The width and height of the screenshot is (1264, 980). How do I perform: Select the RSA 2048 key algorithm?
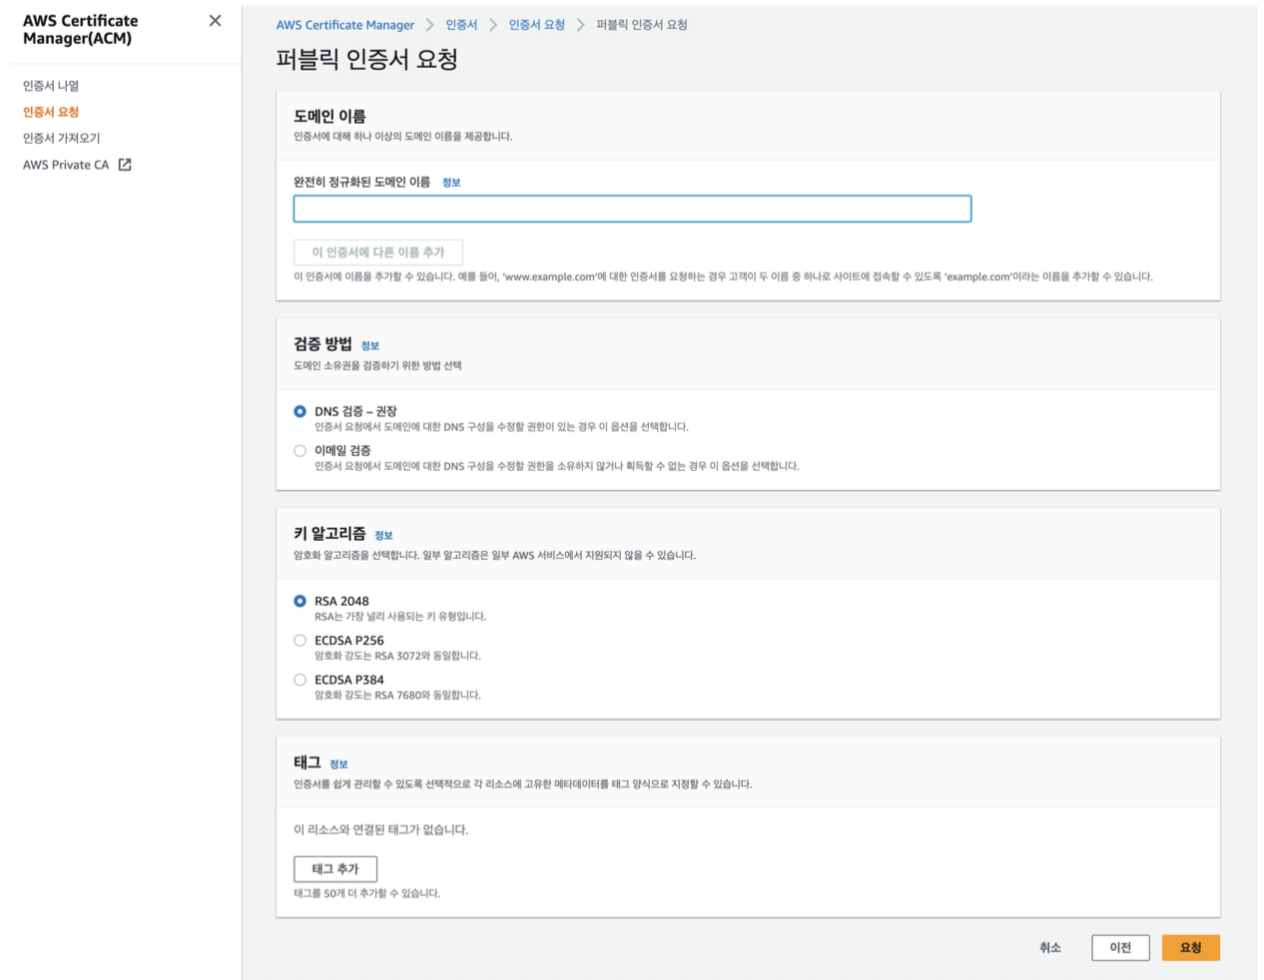coord(300,601)
